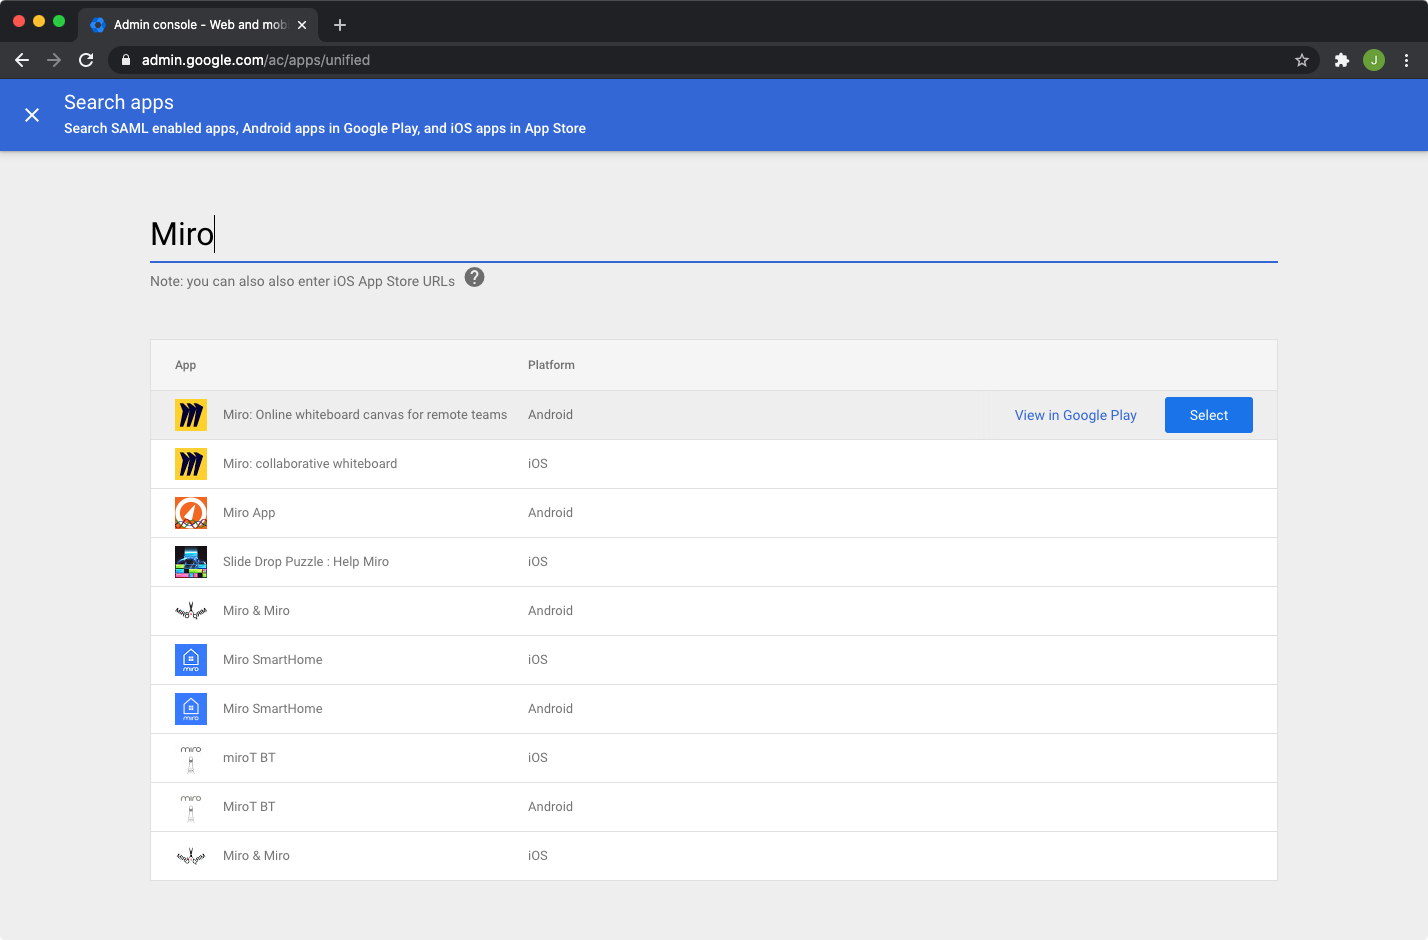
Task: Click Android platform cell for MiroT BT
Action: point(550,807)
